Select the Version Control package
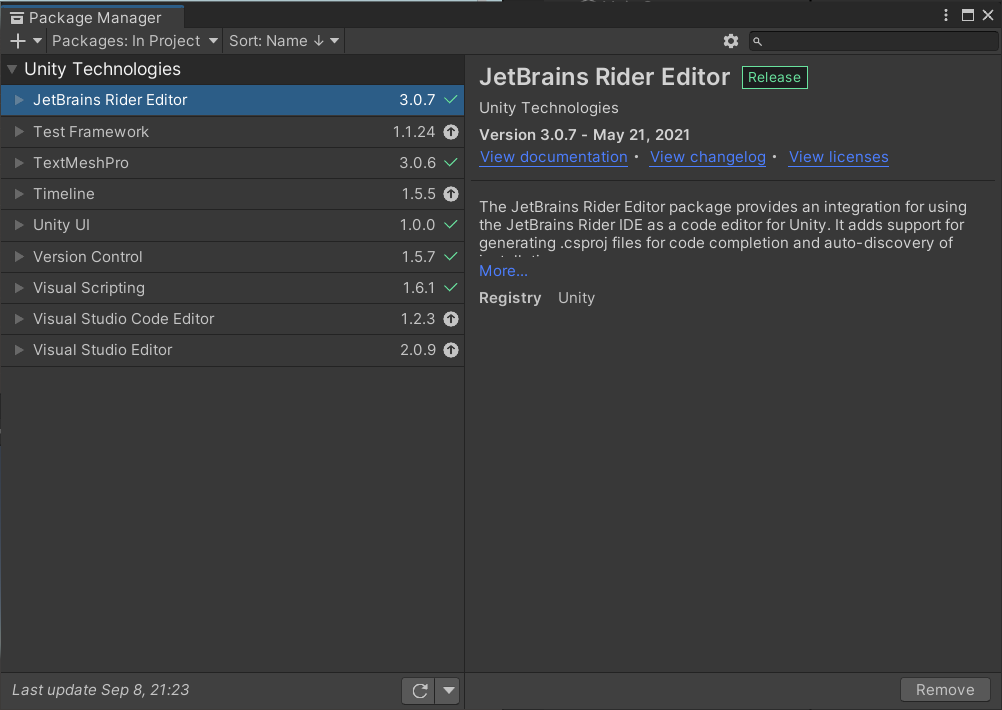The image size is (1002, 710). [x=233, y=256]
